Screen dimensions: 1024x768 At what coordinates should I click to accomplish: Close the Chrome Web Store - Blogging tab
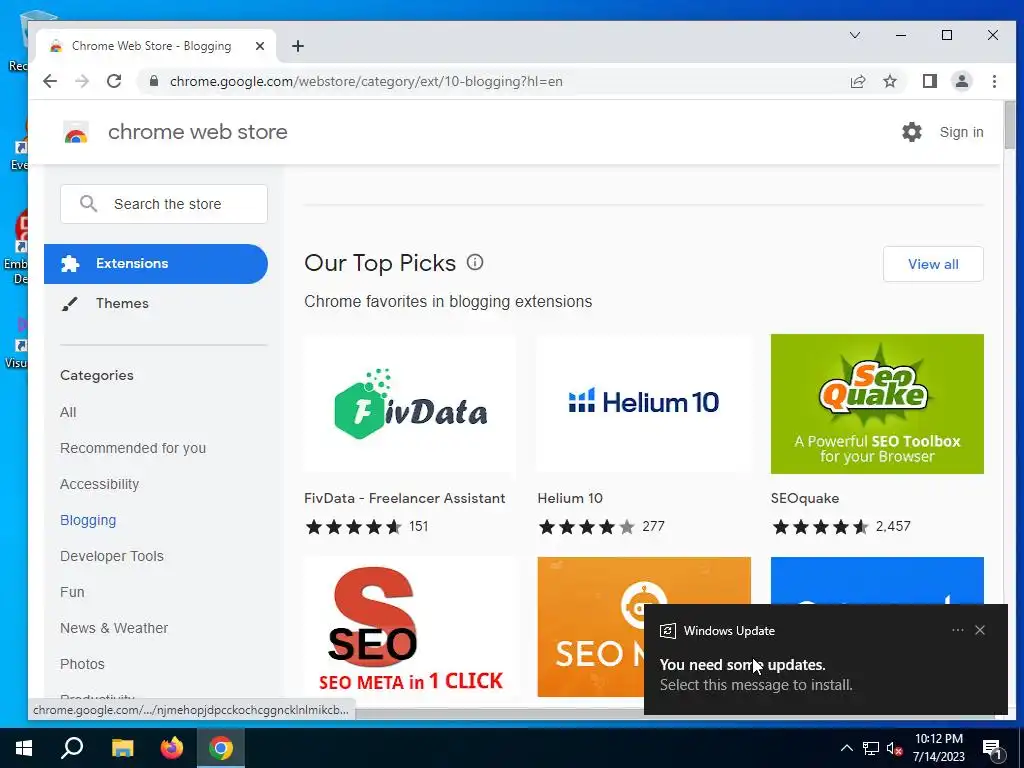260,46
